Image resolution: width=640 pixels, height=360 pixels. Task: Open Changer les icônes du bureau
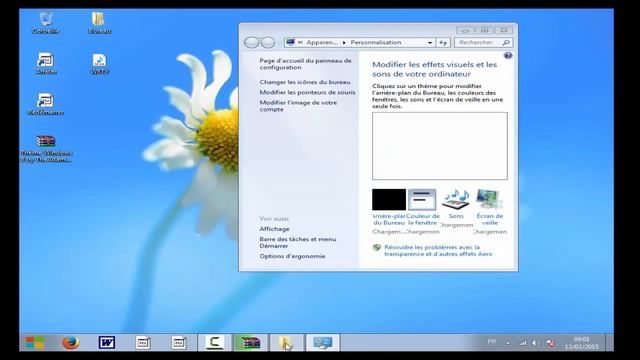pos(305,82)
